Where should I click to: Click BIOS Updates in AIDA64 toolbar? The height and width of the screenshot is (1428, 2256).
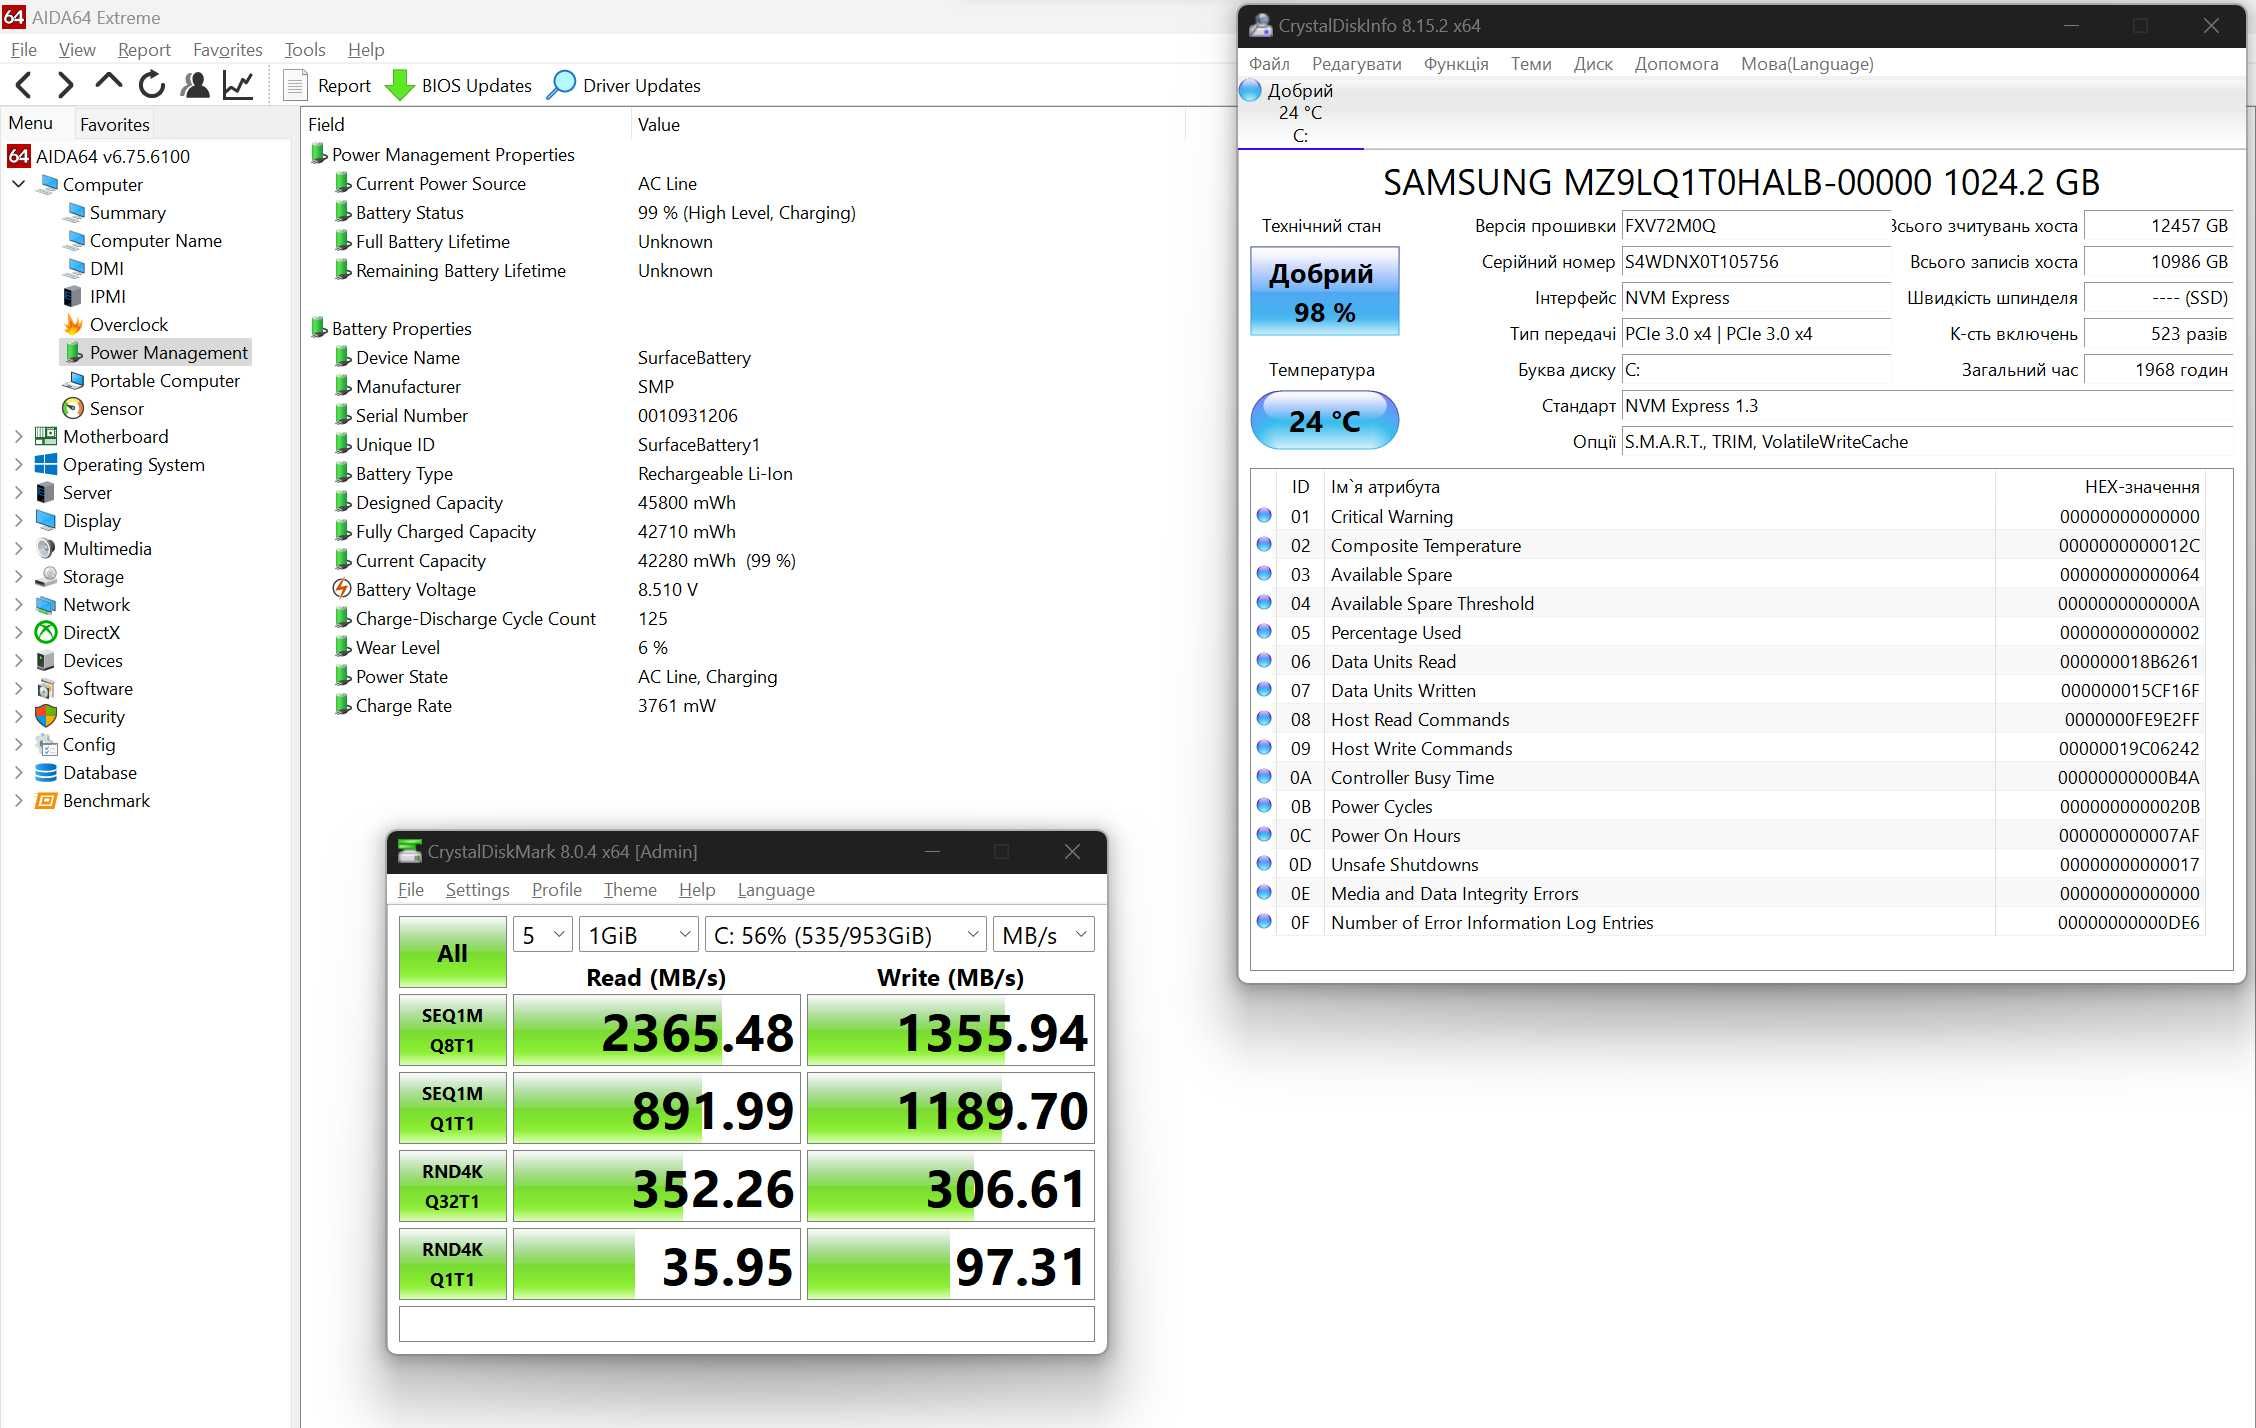pos(459,86)
